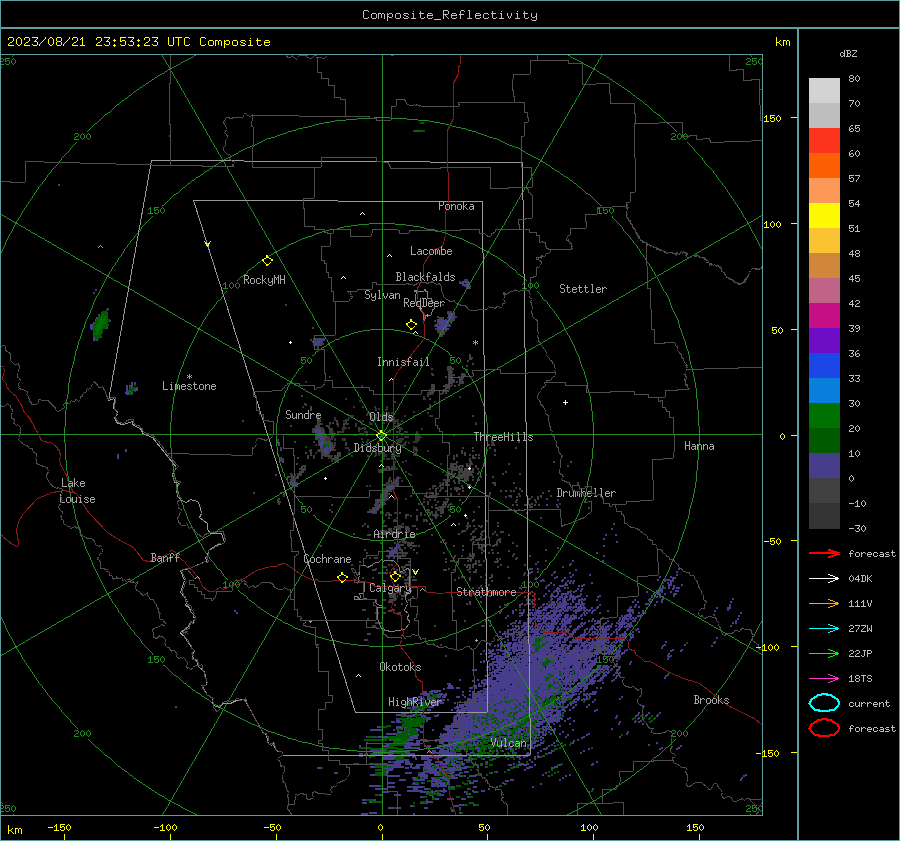Click the ThreeHills town label
The height and width of the screenshot is (841, 900).
click(x=503, y=437)
